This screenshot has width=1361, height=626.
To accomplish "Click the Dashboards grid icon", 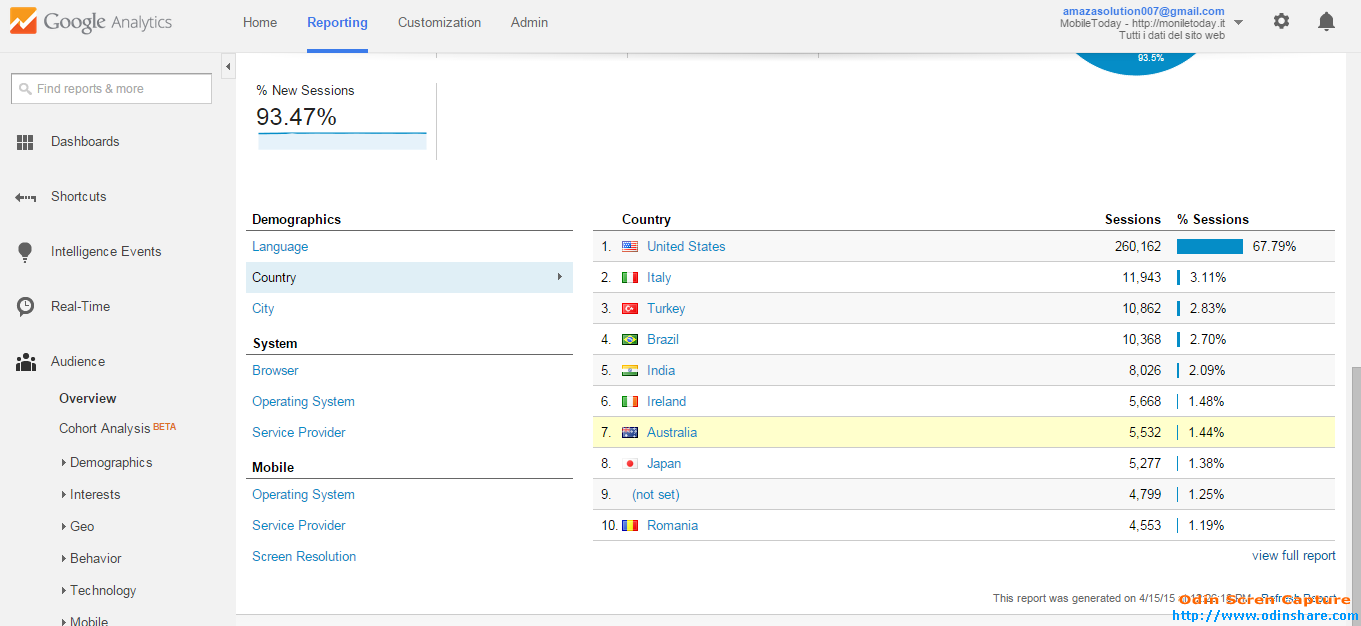I will tap(26, 142).
